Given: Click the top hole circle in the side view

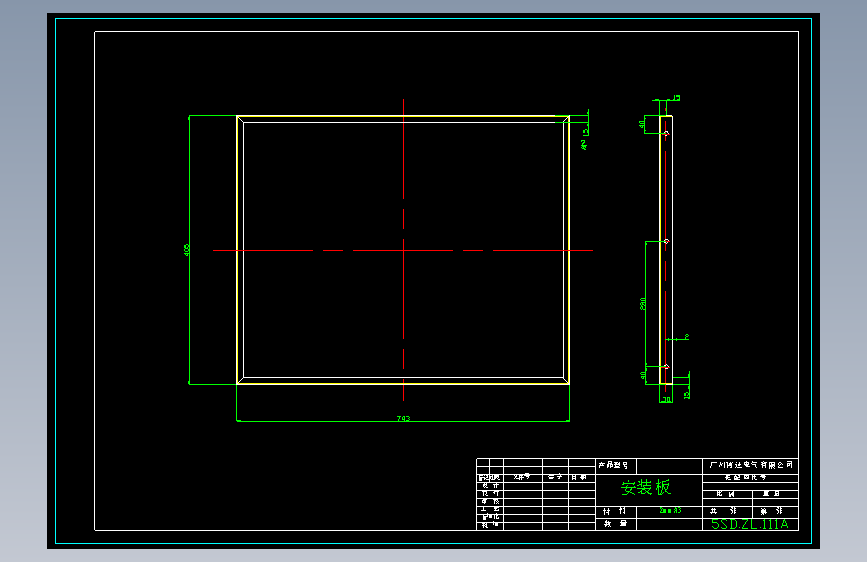Looking at the screenshot, I should pos(667,133).
